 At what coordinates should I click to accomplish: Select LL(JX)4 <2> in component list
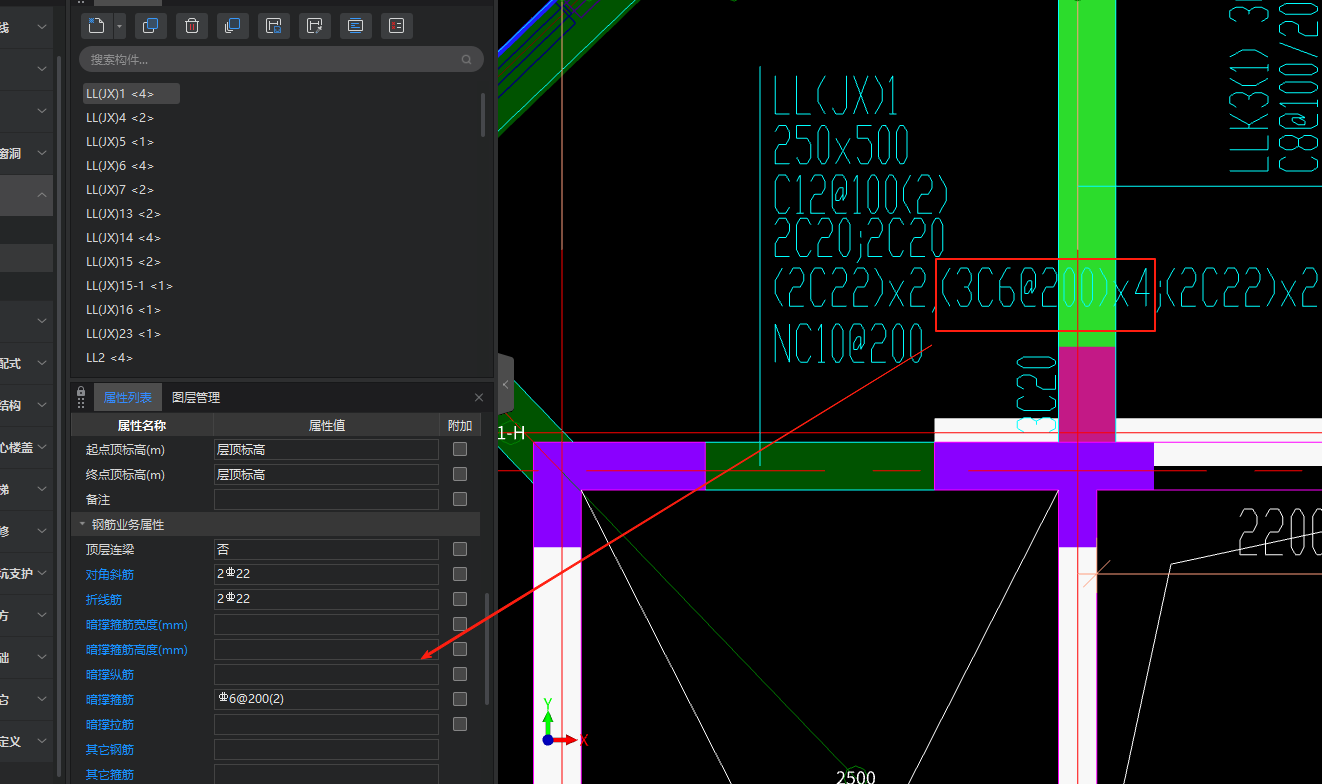click(120, 118)
